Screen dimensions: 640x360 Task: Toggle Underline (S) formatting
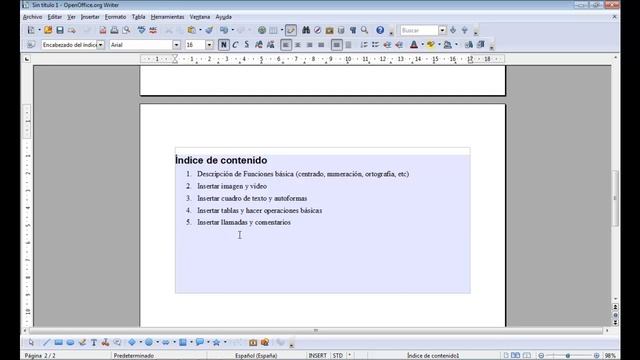pyautogui.click(x=247, y=45)
